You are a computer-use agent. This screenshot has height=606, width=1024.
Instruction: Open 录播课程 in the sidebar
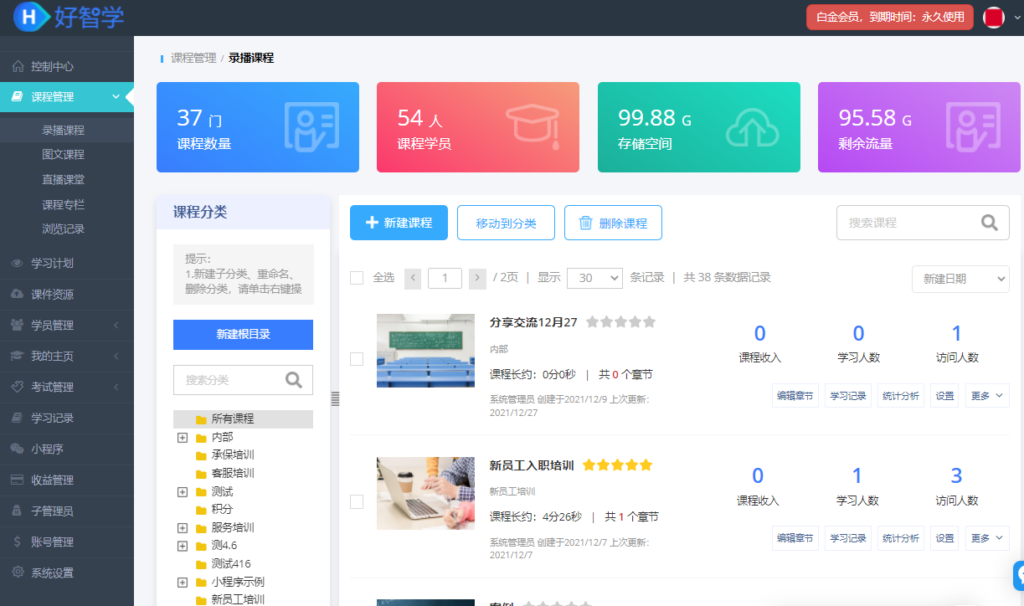tap(63, 130)
